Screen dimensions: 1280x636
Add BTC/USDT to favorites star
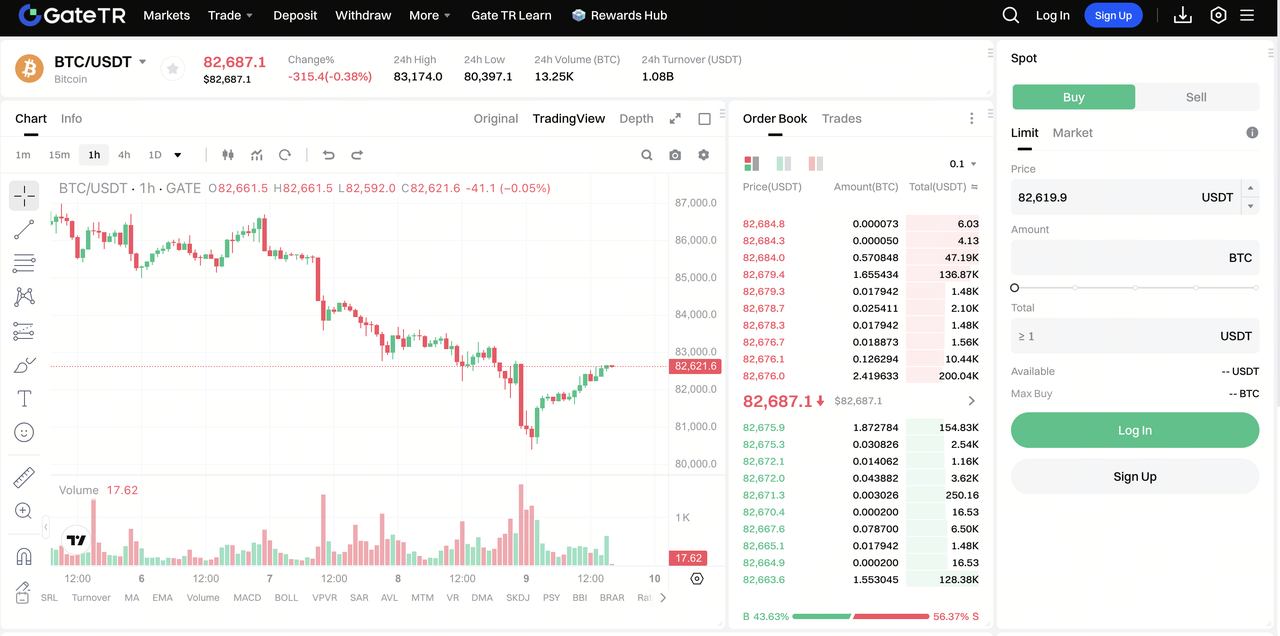(x=173, y=69)
